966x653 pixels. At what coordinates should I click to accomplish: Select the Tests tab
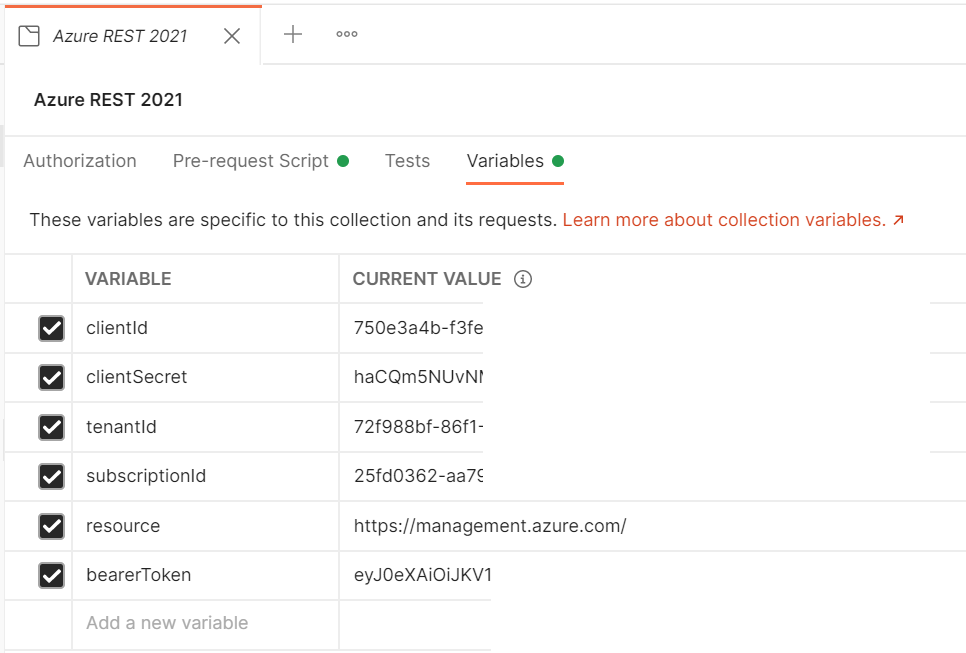click(x=407, y=161)
